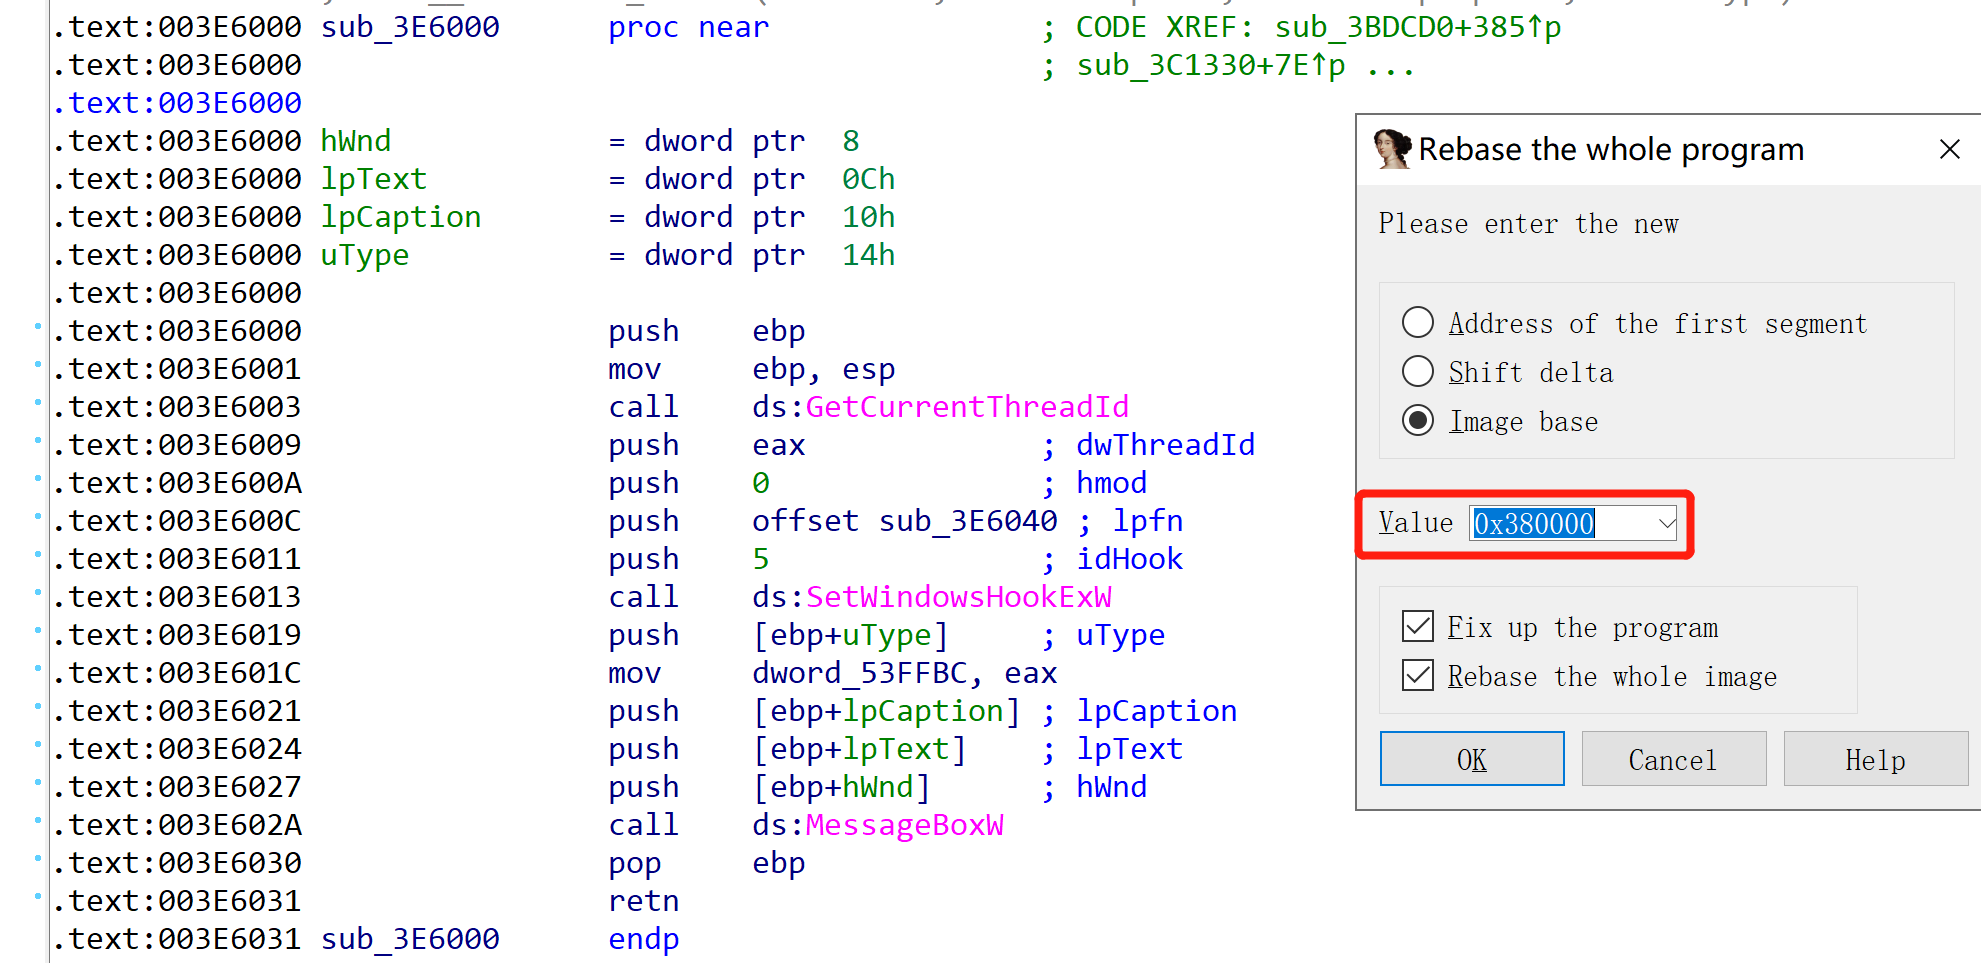The height and width of the screenshot is (963, 1981).
Task: Open the Value dropdown arrow
Action: 1666,523
